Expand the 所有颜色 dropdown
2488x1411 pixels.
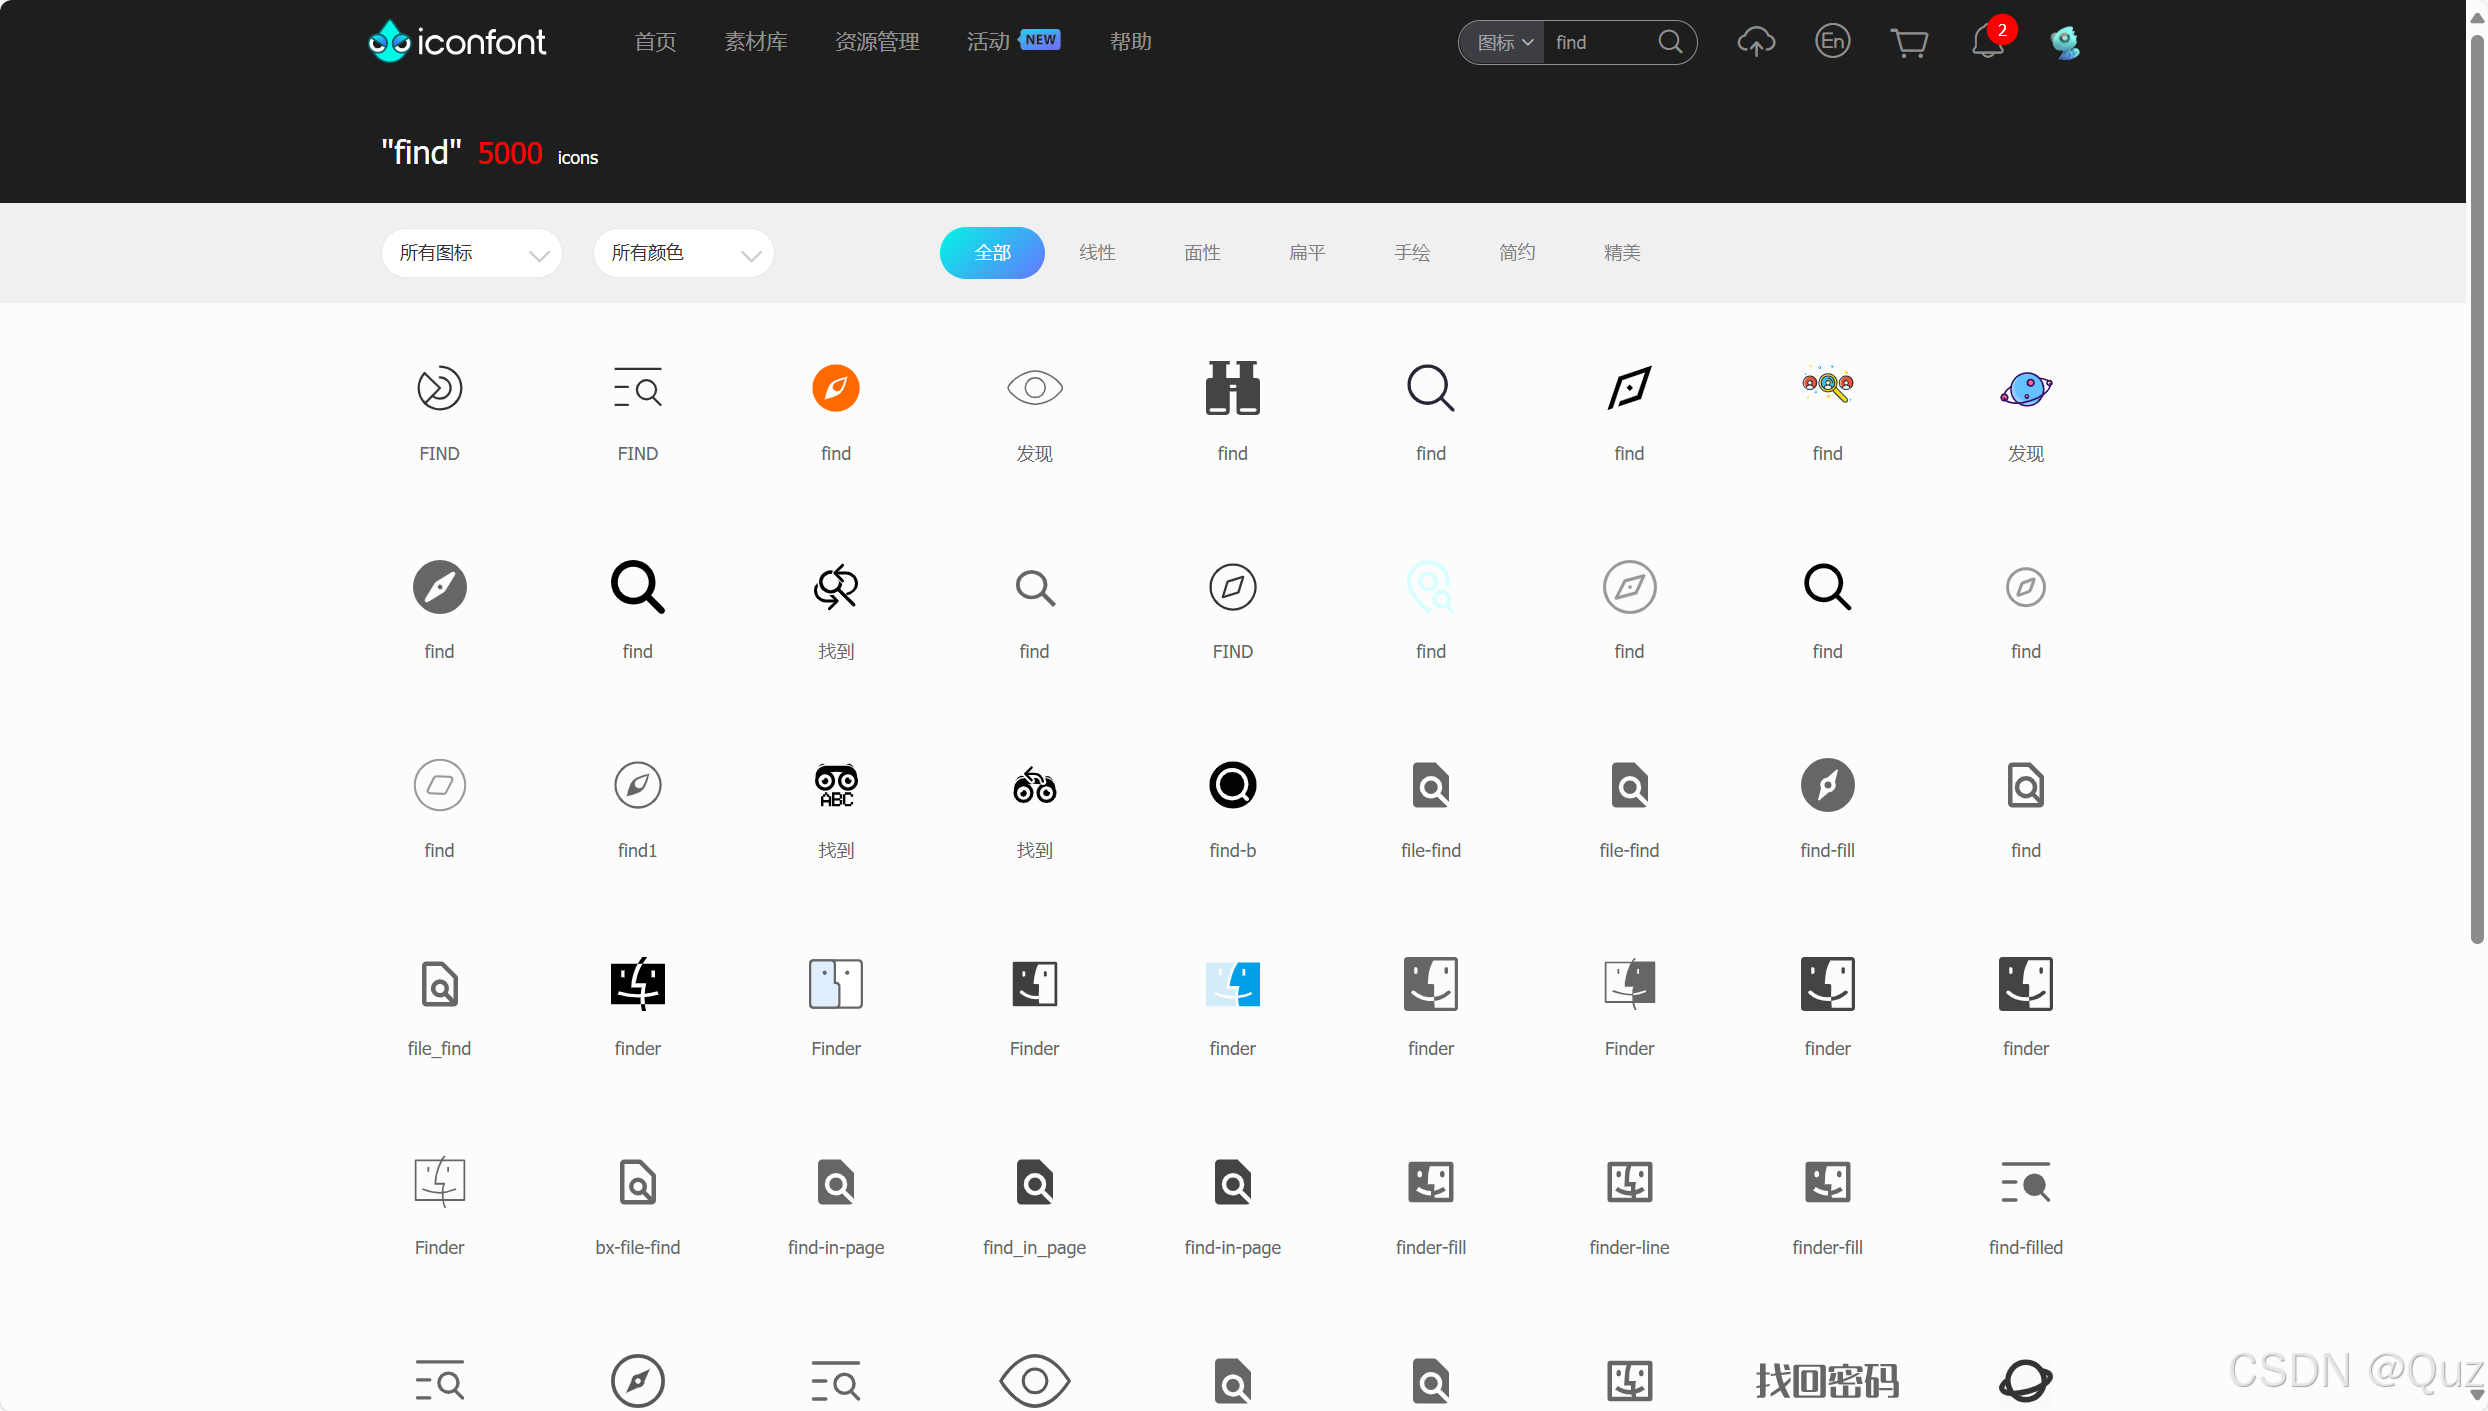coord(683,253)
